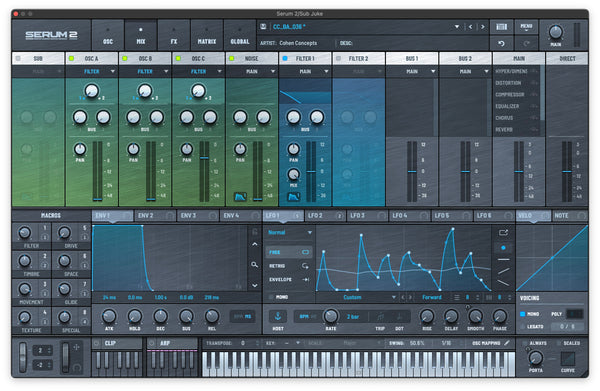Click the portamento CURVE box
600x391 pixels.
coord(567,359)
